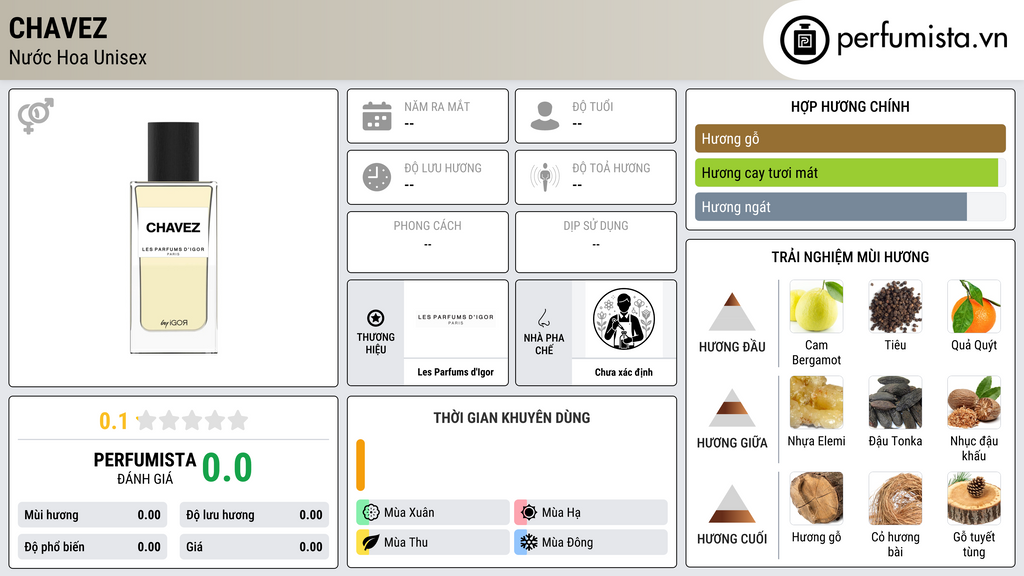
Task: Click the sillage icon for Độ toả hương
Action: coord(545,177)
